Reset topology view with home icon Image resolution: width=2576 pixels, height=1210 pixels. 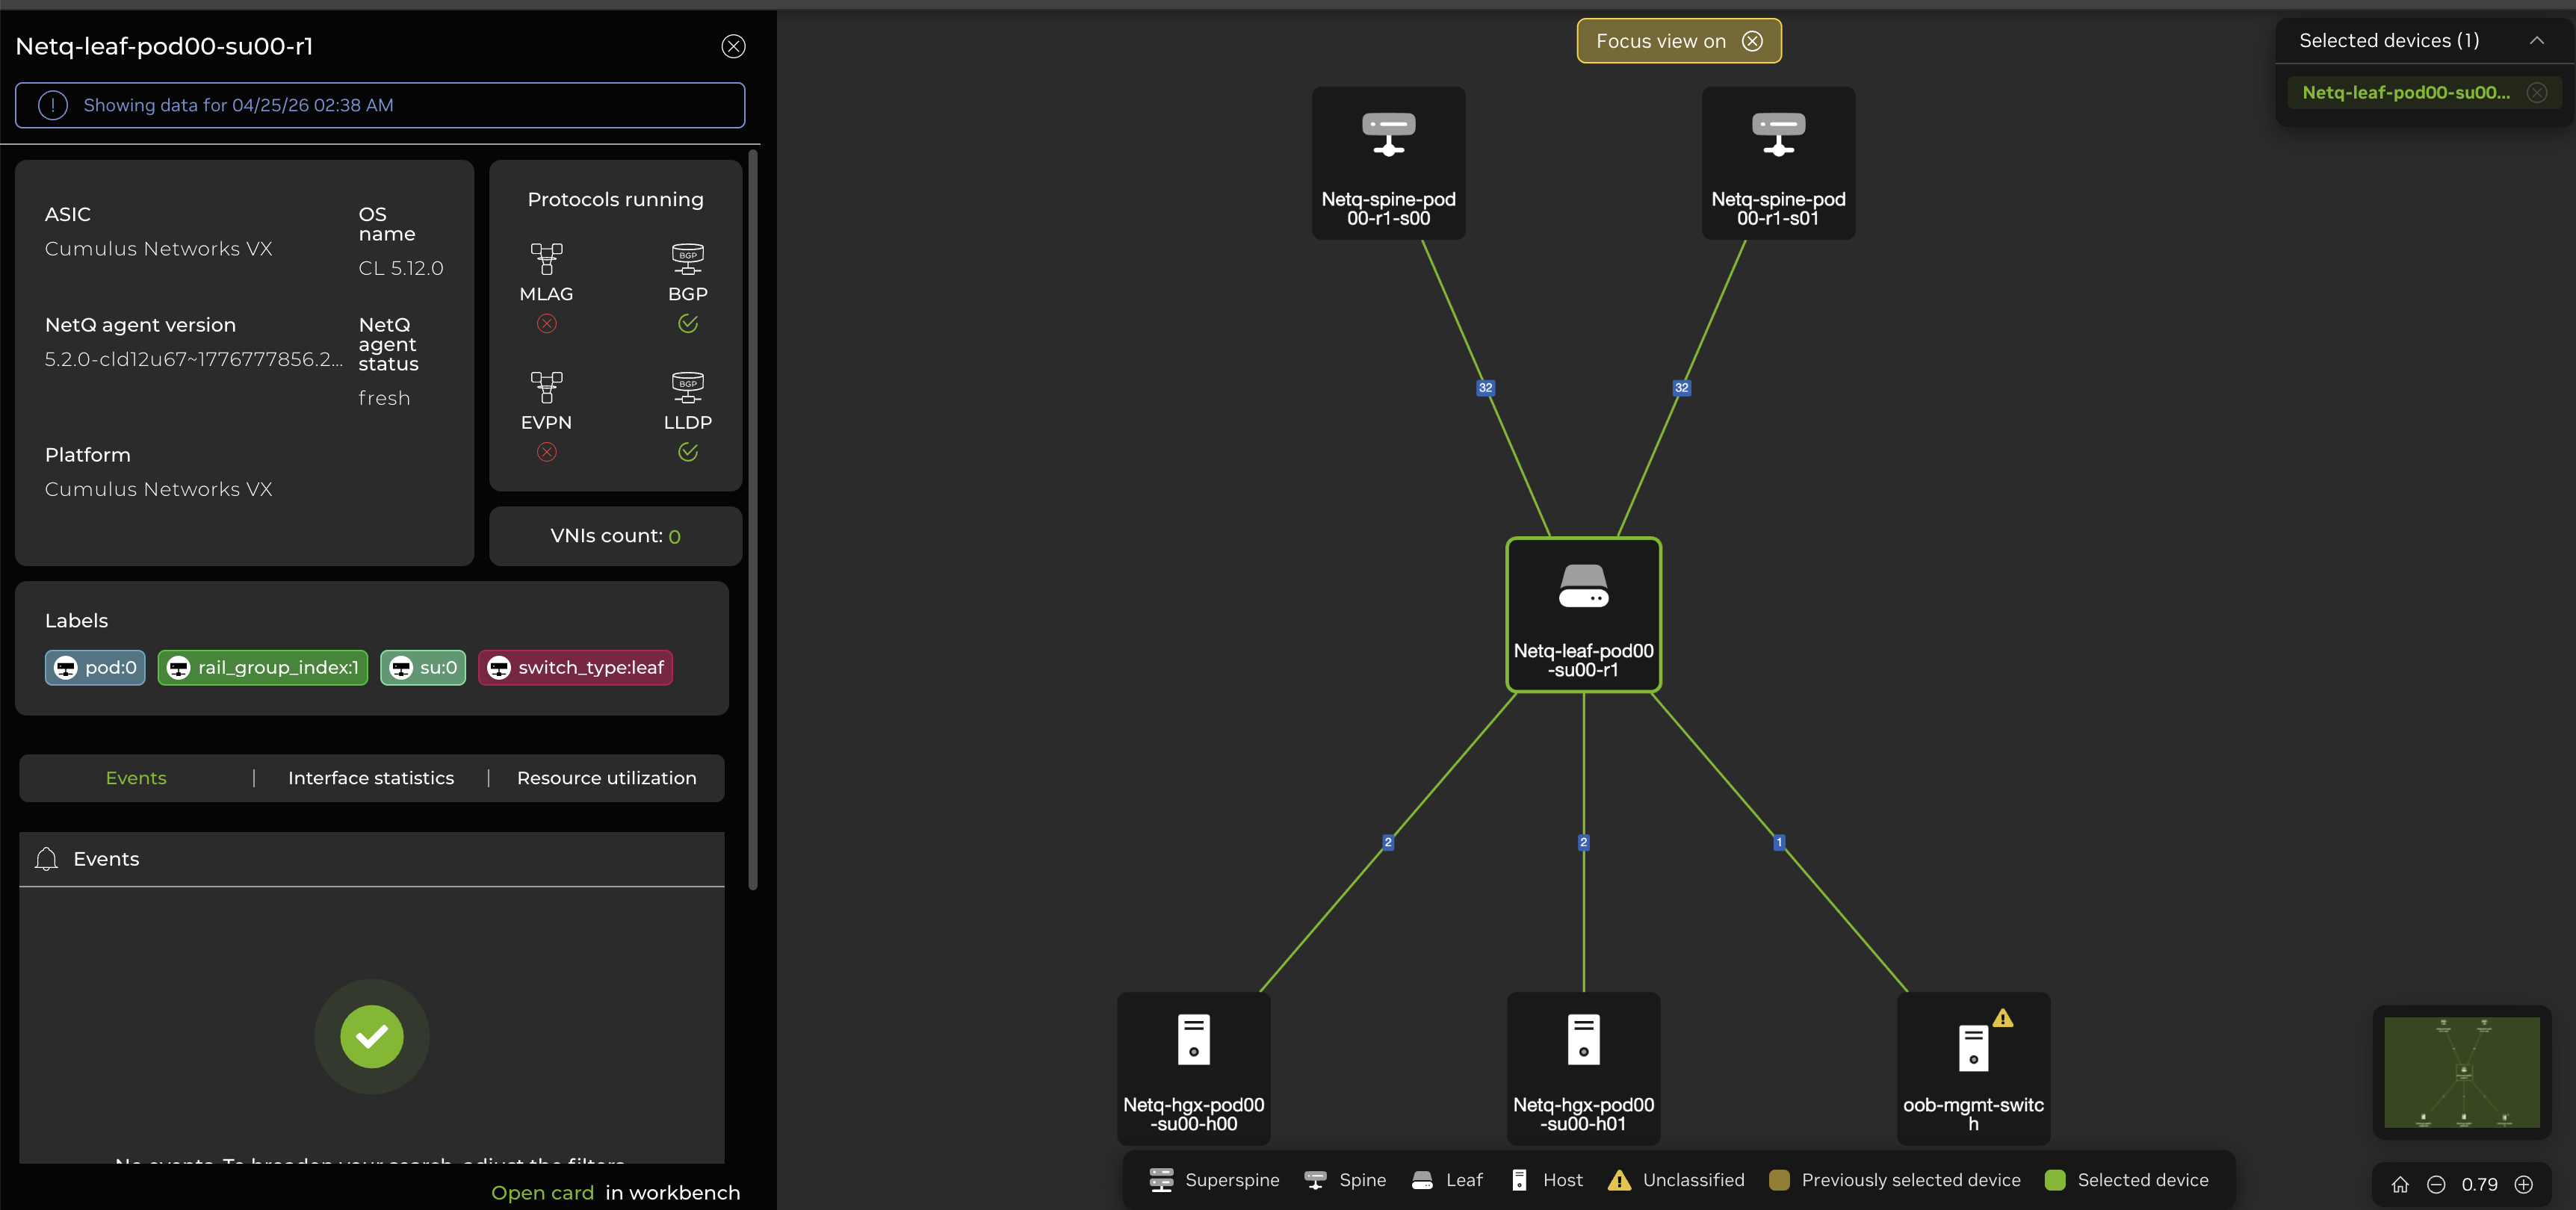click(2400, 1184)
